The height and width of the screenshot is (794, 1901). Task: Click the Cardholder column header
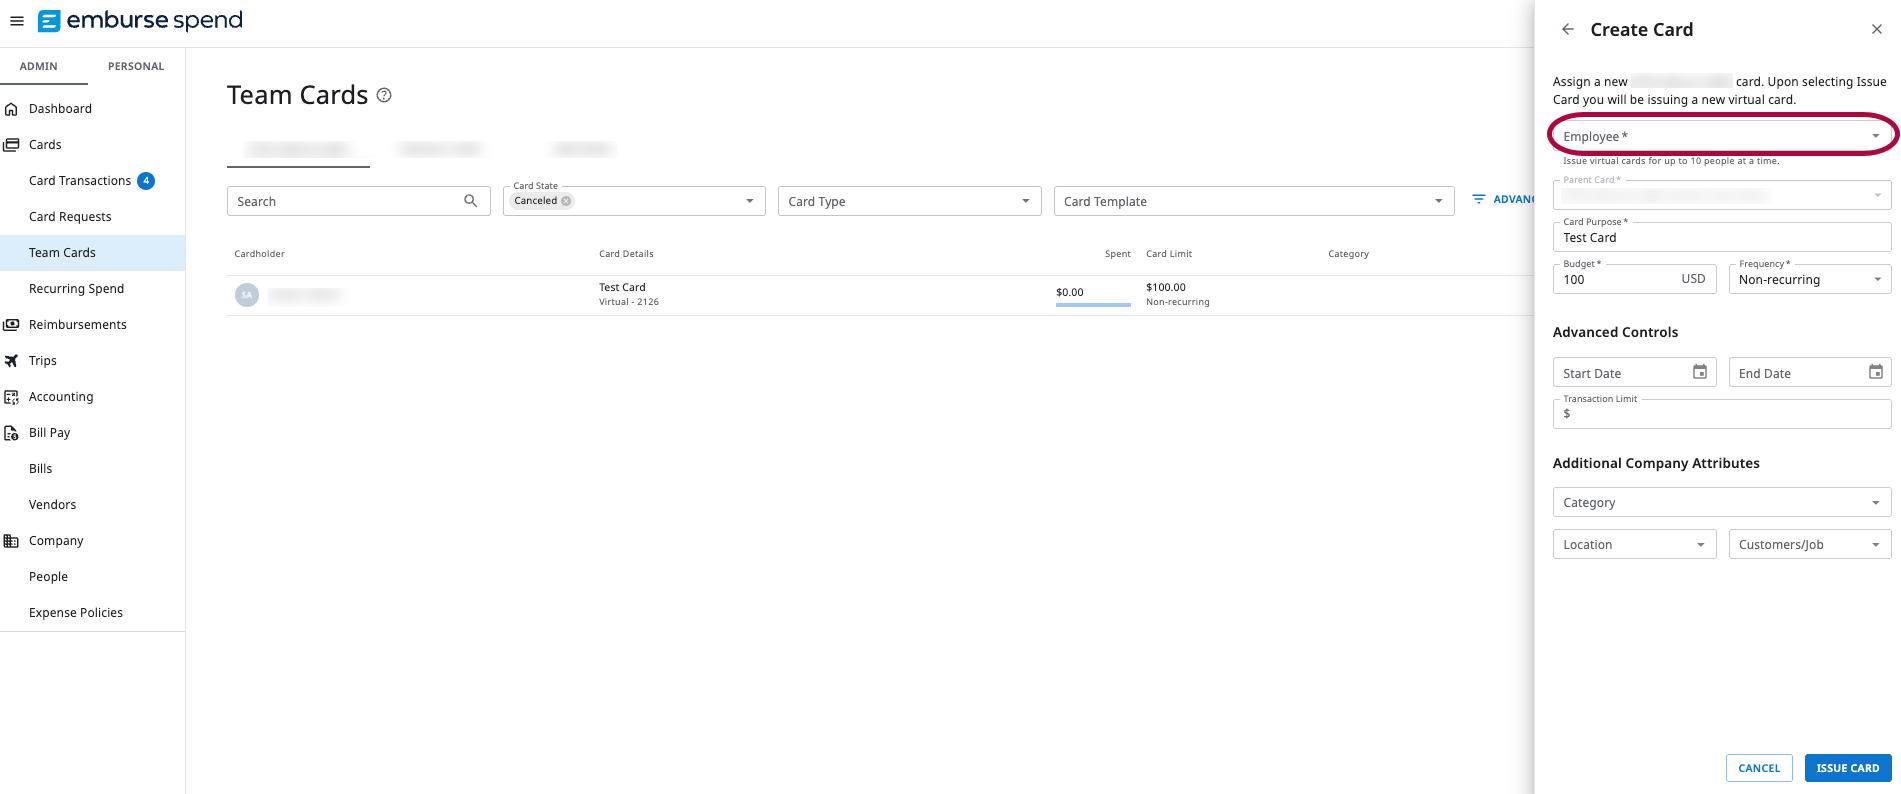pyautogui.click(x=260, y=254)
